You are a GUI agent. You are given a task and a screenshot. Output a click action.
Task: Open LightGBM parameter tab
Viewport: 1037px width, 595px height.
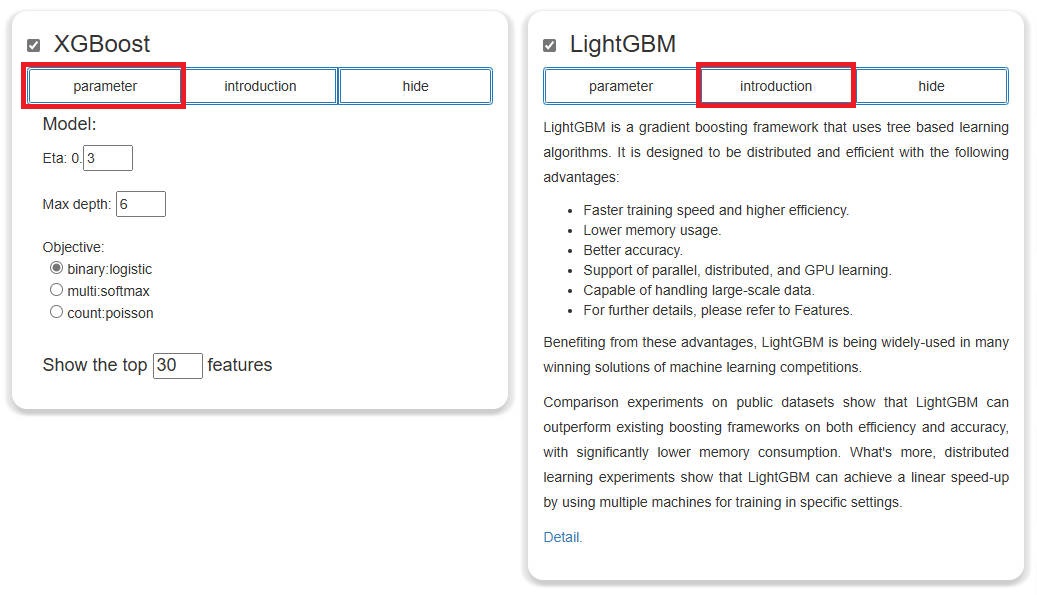[621, 86]
